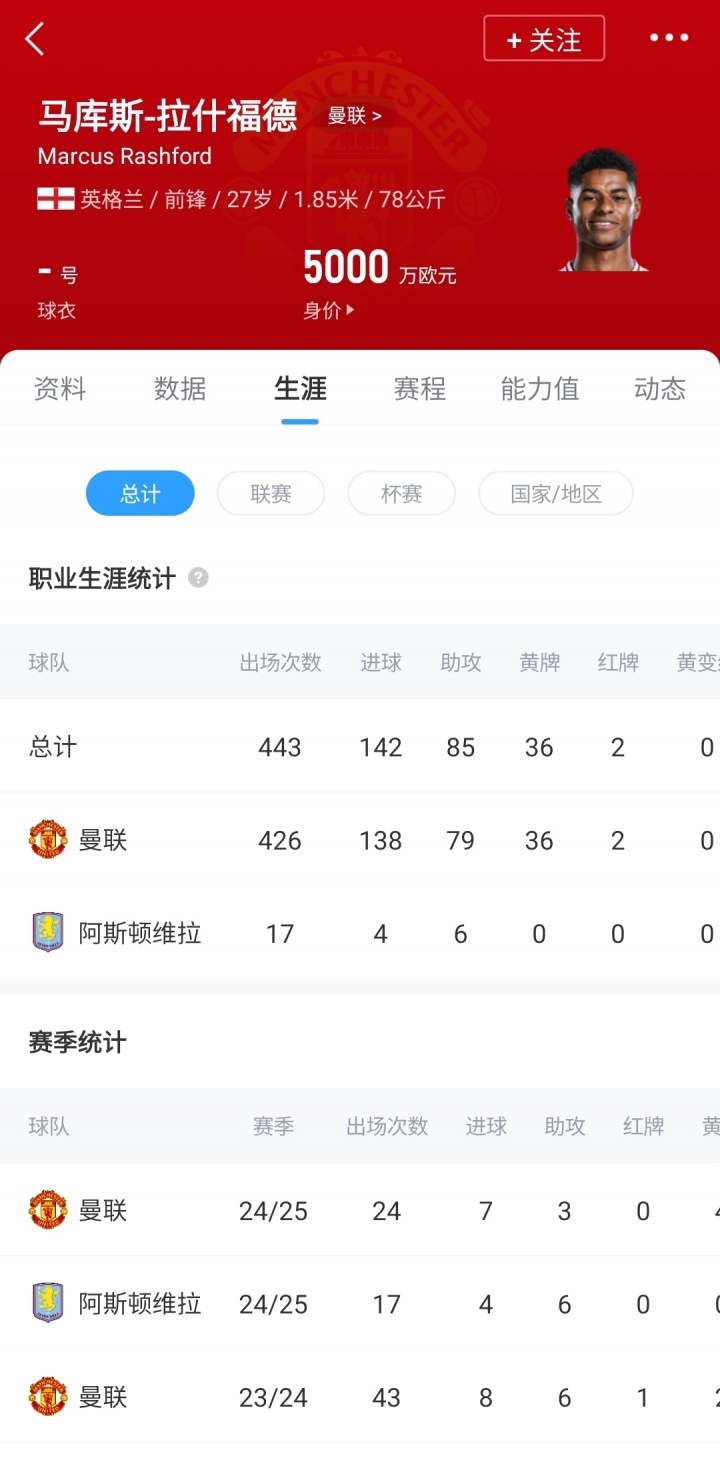Viewport: 720px width, 1462px height.
Task: Select the 联赛 filter pill
Action: pos(271,493)
